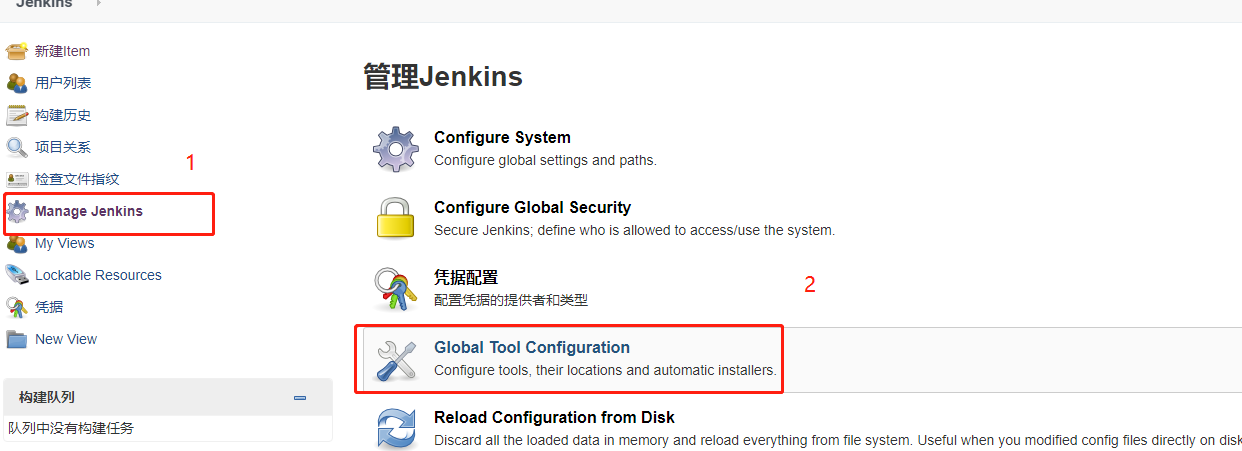Click the Reload Configuration refresh arrows icon
The width and height of the screenshot is (1242, 451).
coord(396,429)
